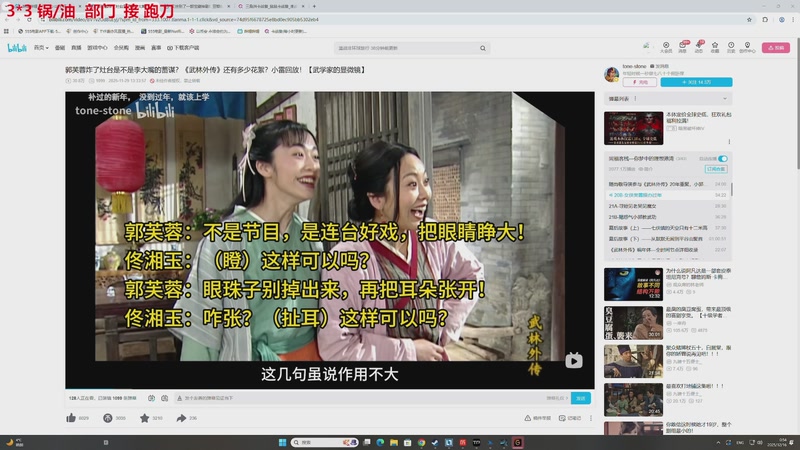Open File Explorer from taskbar
The width and height of the screenshot is (800, 450).
[394, 442]
